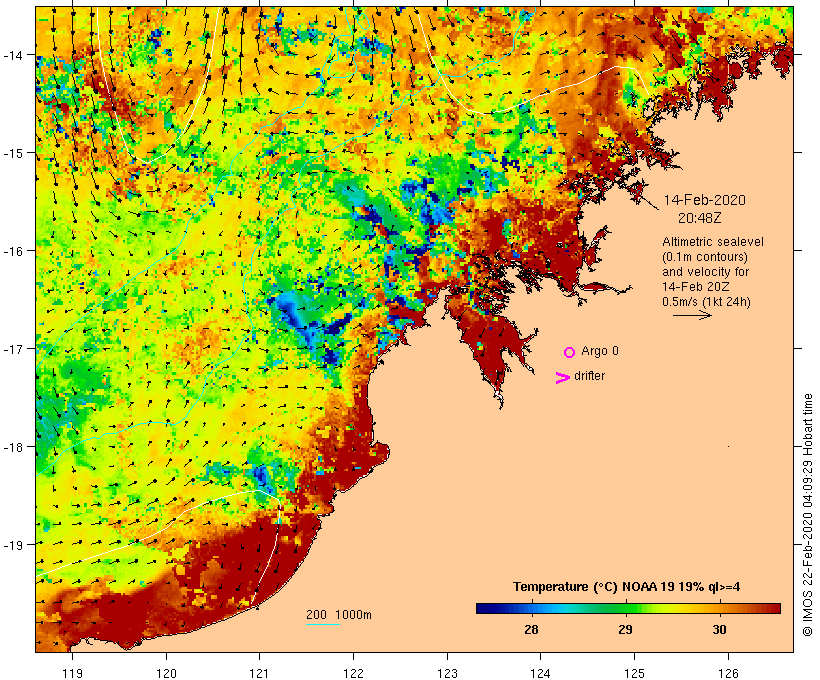
Task: Click the '200 1000m' depth contour label
Action: coord(339,615)
